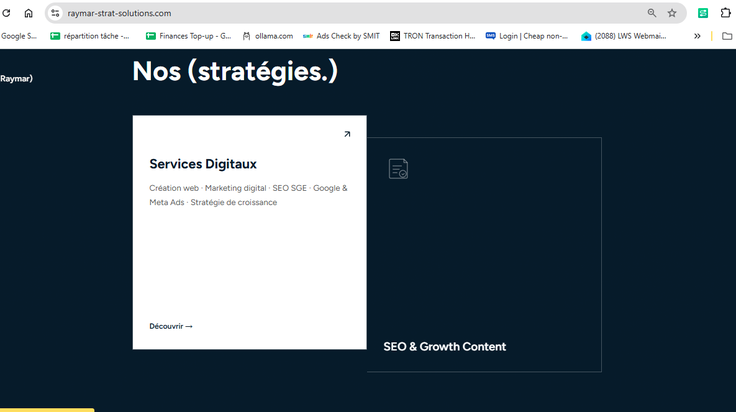Open the Login | Cheap non-... bookmark
Image resolution: width=736 pixels, height=412 pixels.
click(x=527, y=36)
